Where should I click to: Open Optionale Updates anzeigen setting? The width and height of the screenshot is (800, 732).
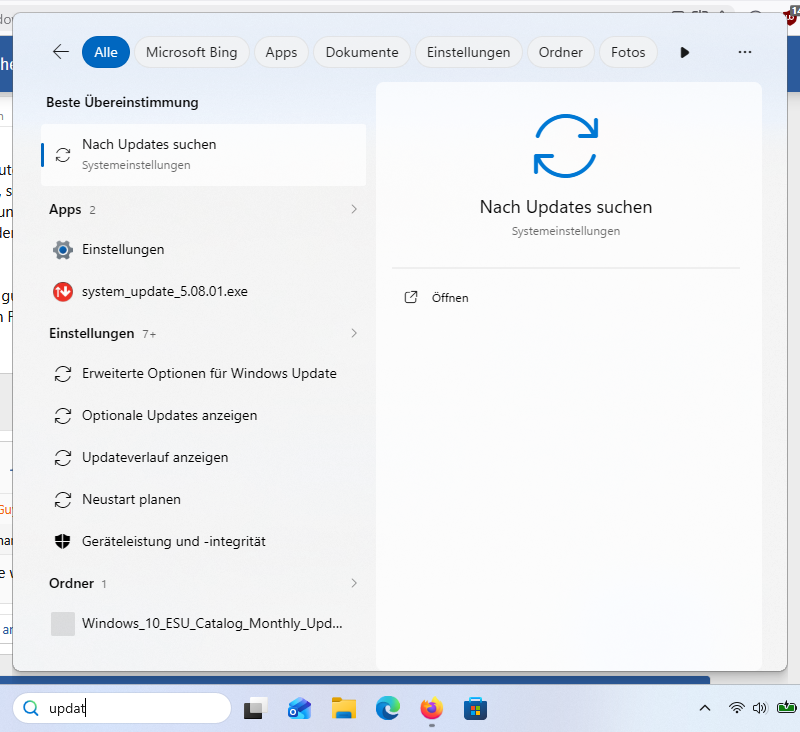(204, 416)
